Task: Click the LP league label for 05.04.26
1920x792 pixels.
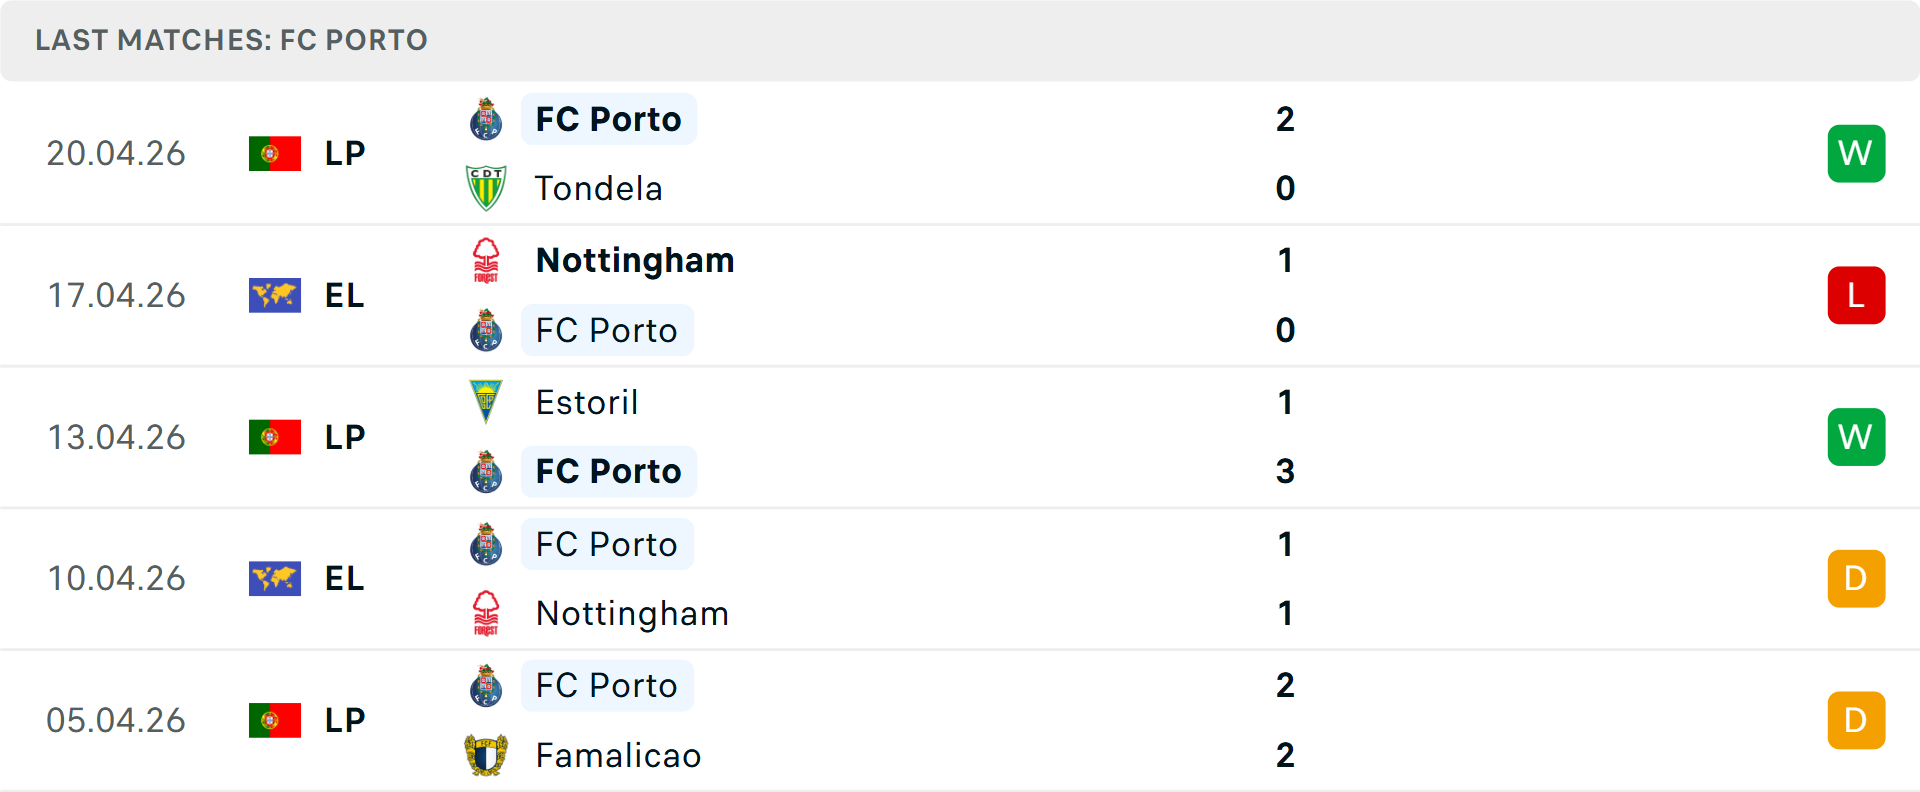Action: click(345, 720)
